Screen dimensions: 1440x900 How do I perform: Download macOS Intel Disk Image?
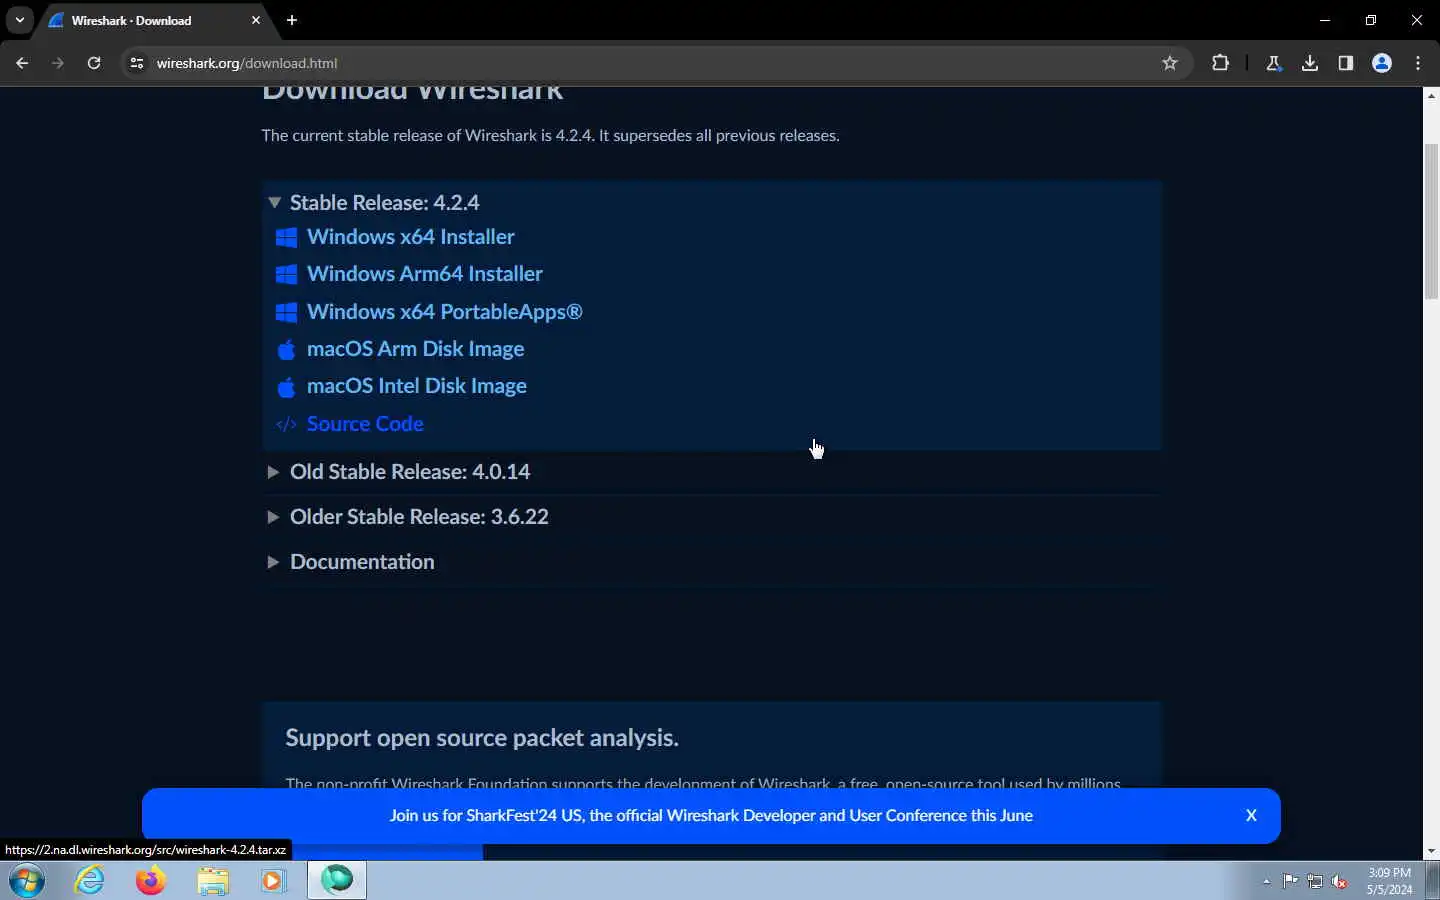click(x=417, y=386)
